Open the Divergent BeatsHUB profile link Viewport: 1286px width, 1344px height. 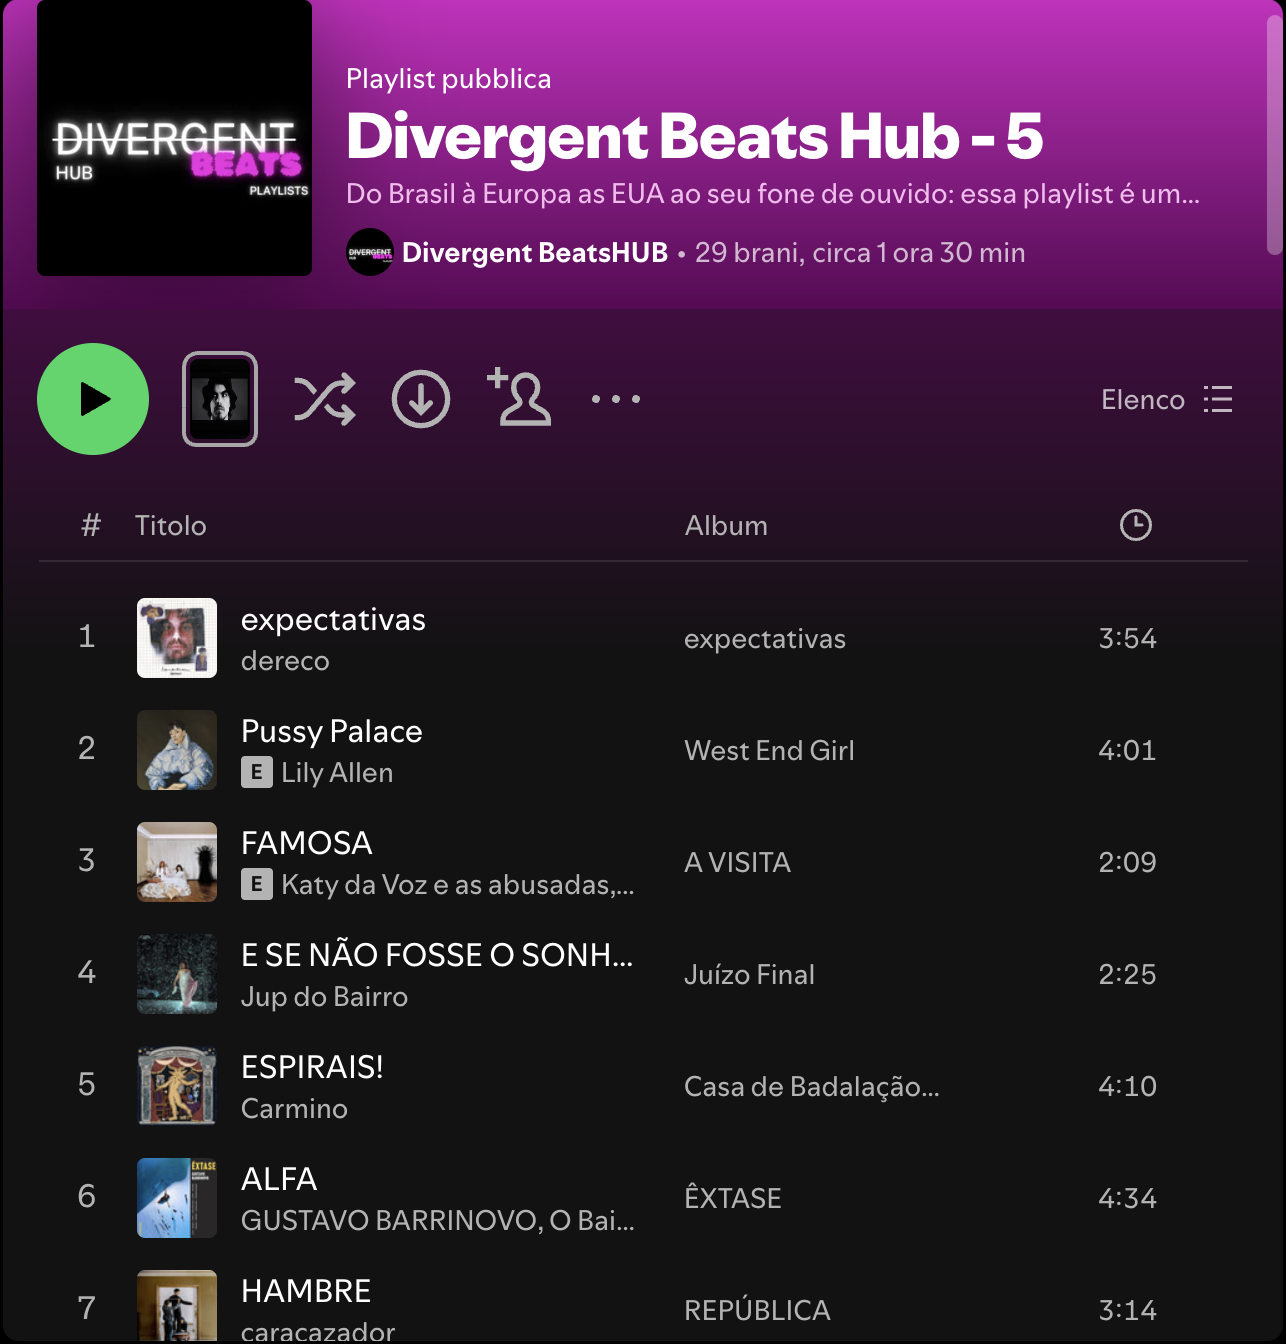pos(534,252)
